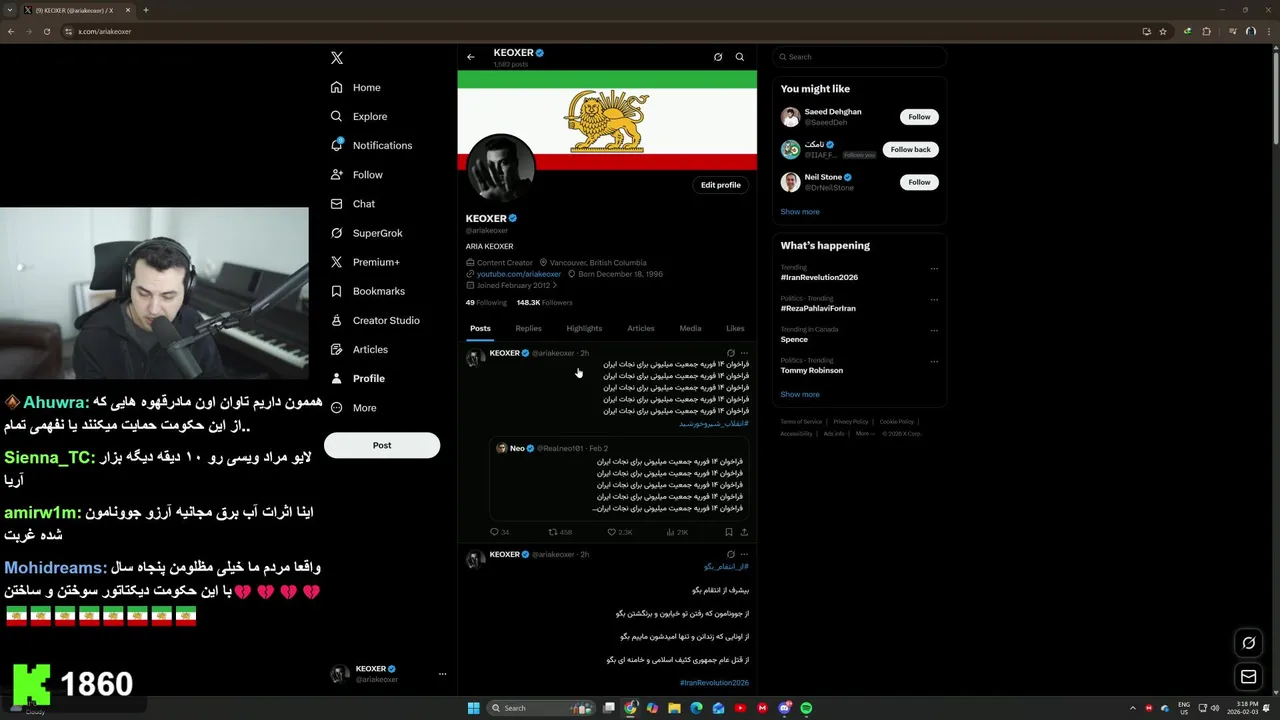Click the white Post button
The height and width of the screenshot is (720, 1280).
tap(382, 445)
